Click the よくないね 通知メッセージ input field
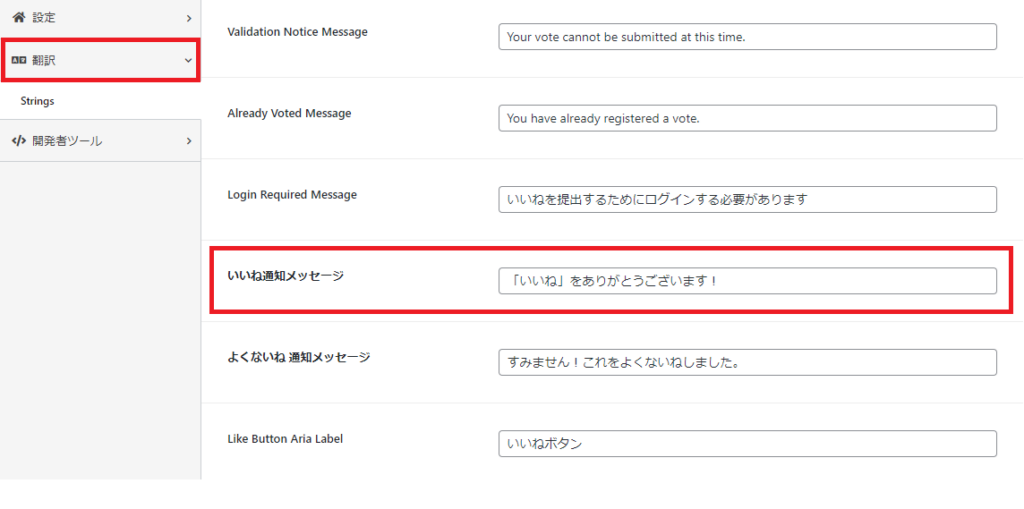The image size is (1024, 509). pyautogui.click(x=747, y=362)
